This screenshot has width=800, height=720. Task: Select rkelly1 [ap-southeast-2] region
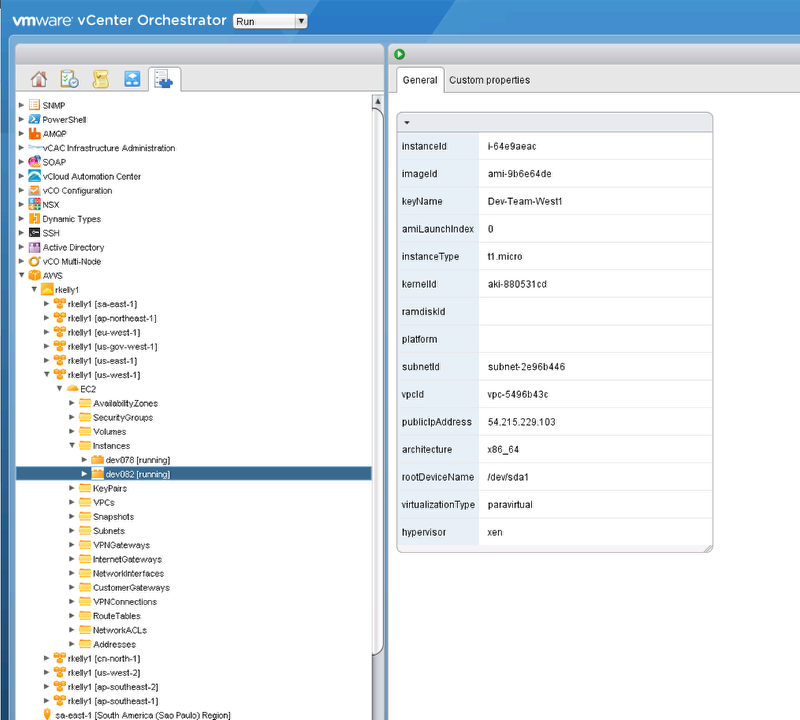pos(113,687)
